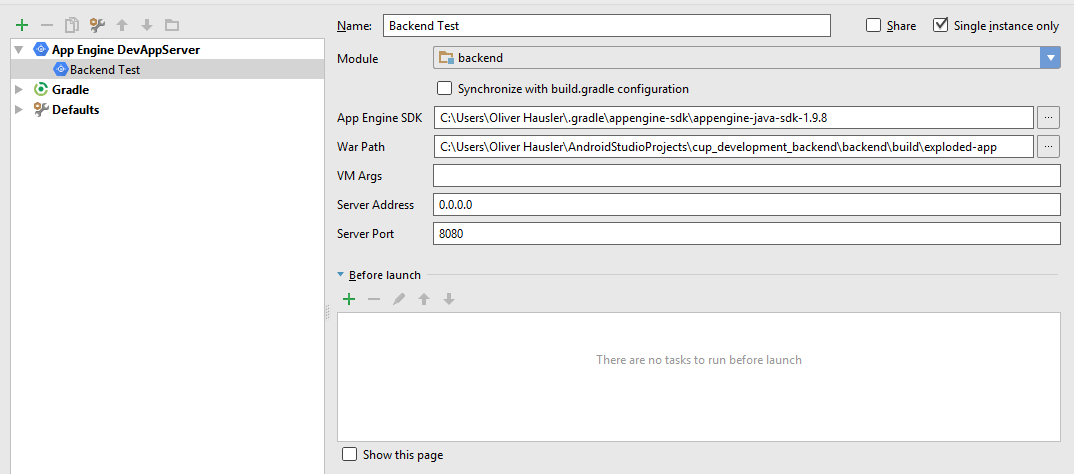Create a new configuration folder
1074x474 pixels.
coord(172,25)
